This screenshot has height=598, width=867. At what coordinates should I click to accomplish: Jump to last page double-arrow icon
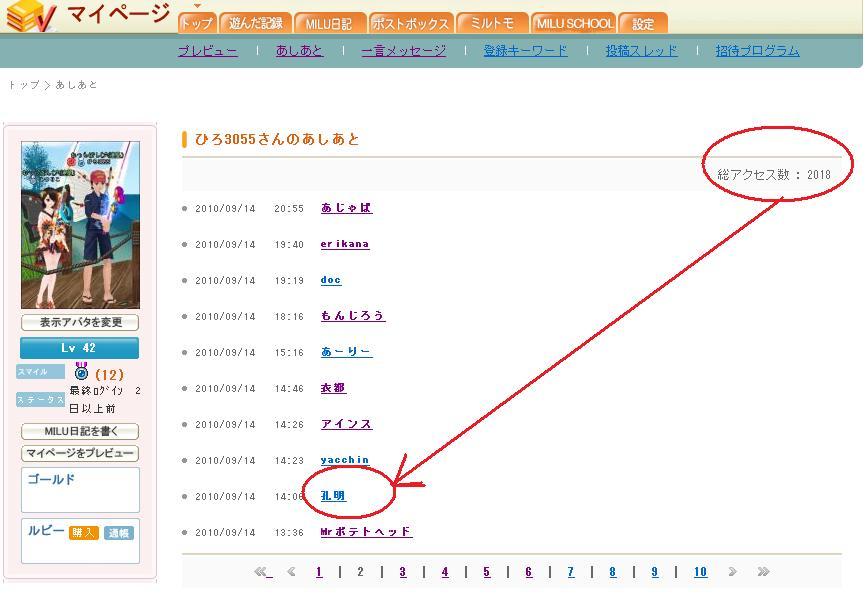click(763, 572)
